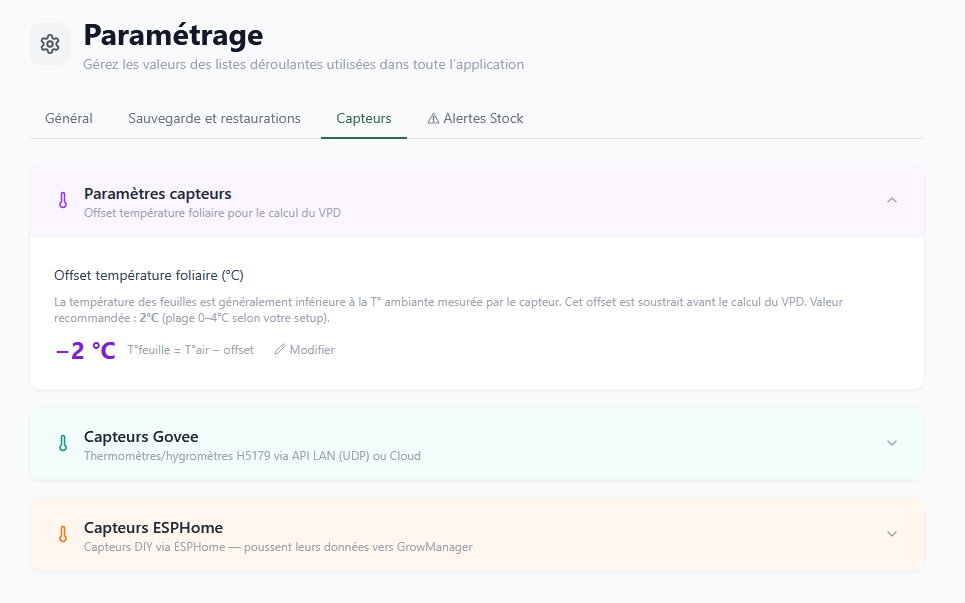Switch to the Général tab

click(69, 119)
